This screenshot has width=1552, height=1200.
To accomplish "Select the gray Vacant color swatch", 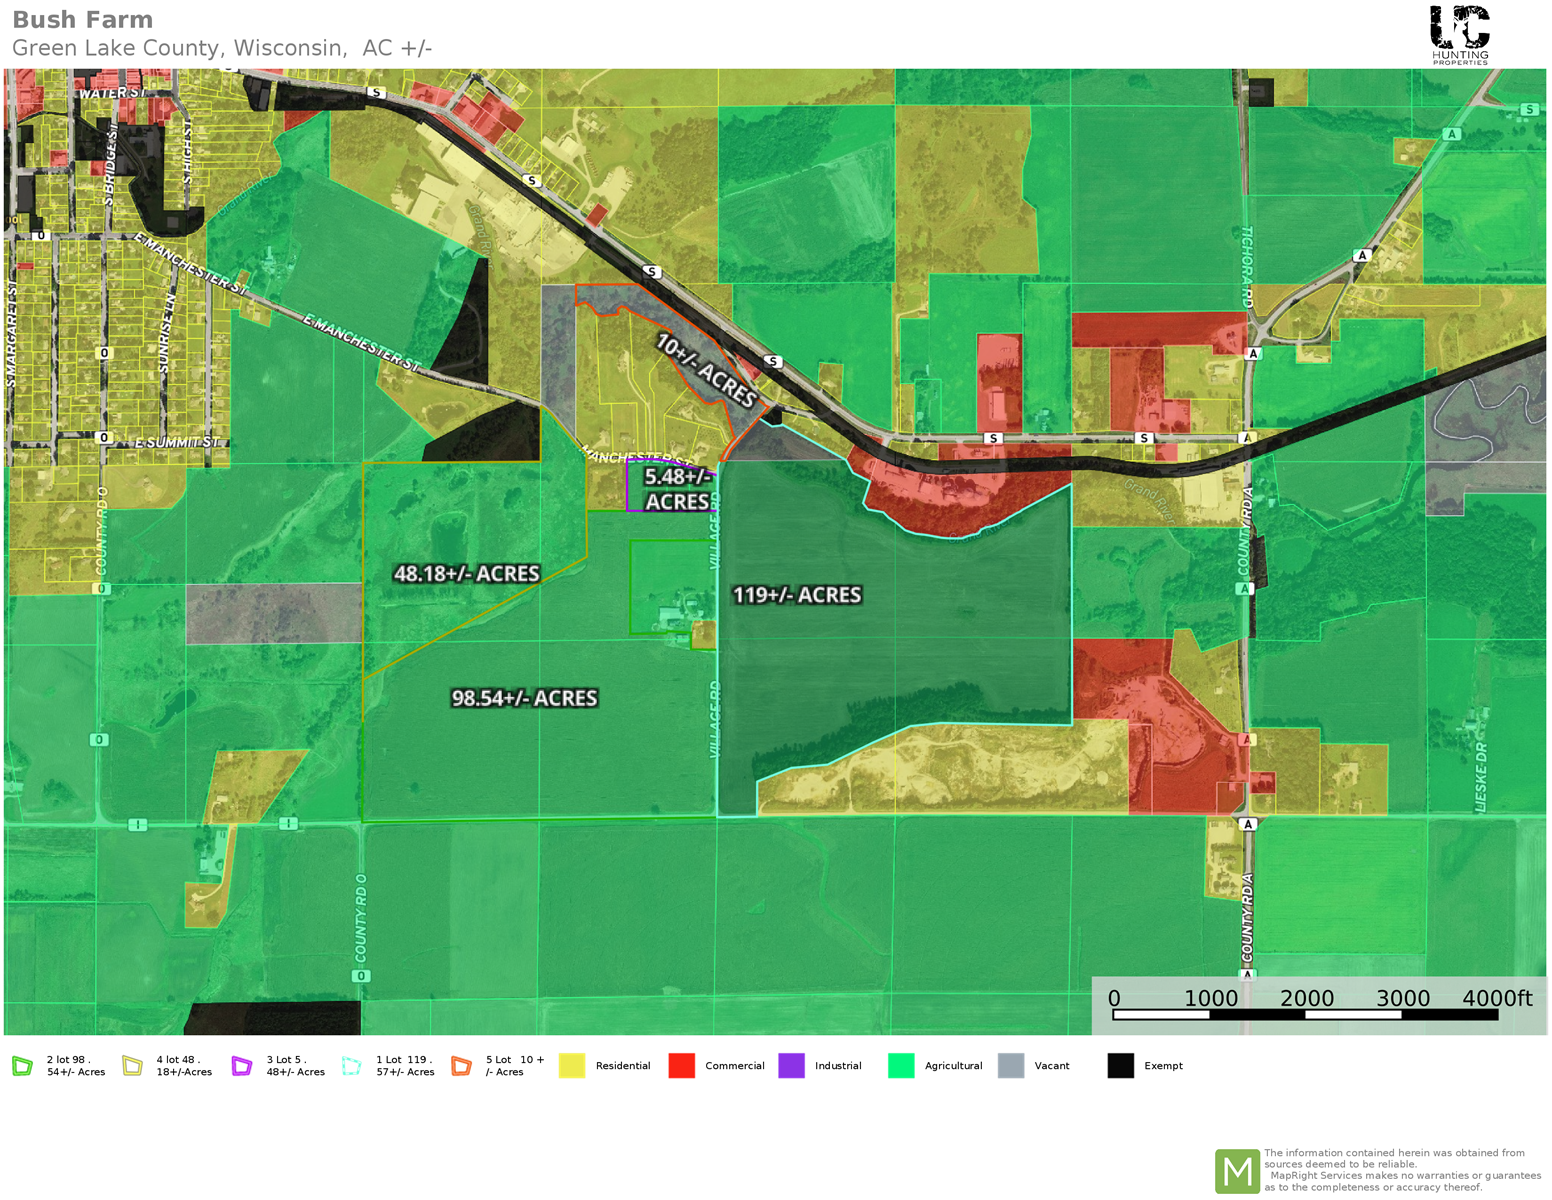I will click(x=1011, y=1066).
